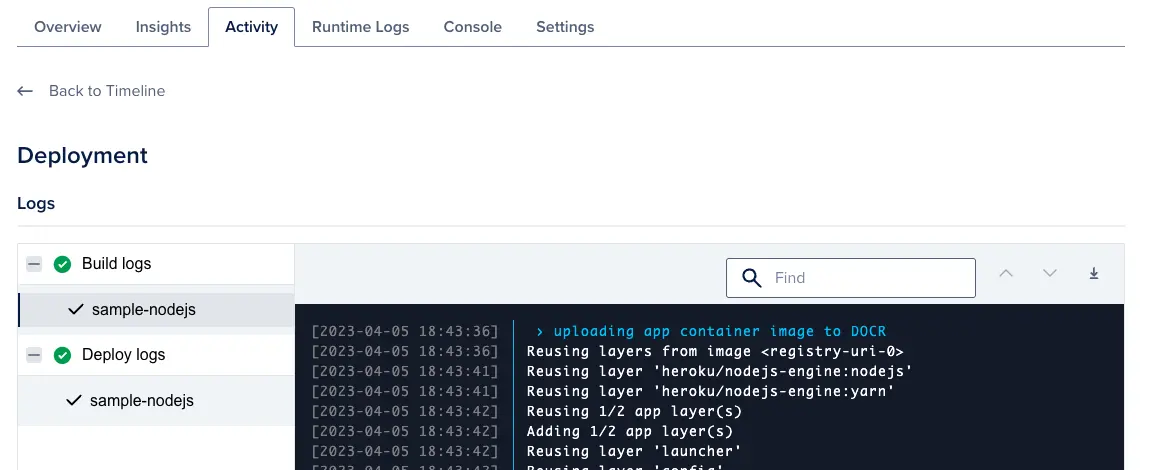The height and width of the screenshot is (470, 1150).
Task: Click the Back to Timeline link
Action: coord(106,91)
